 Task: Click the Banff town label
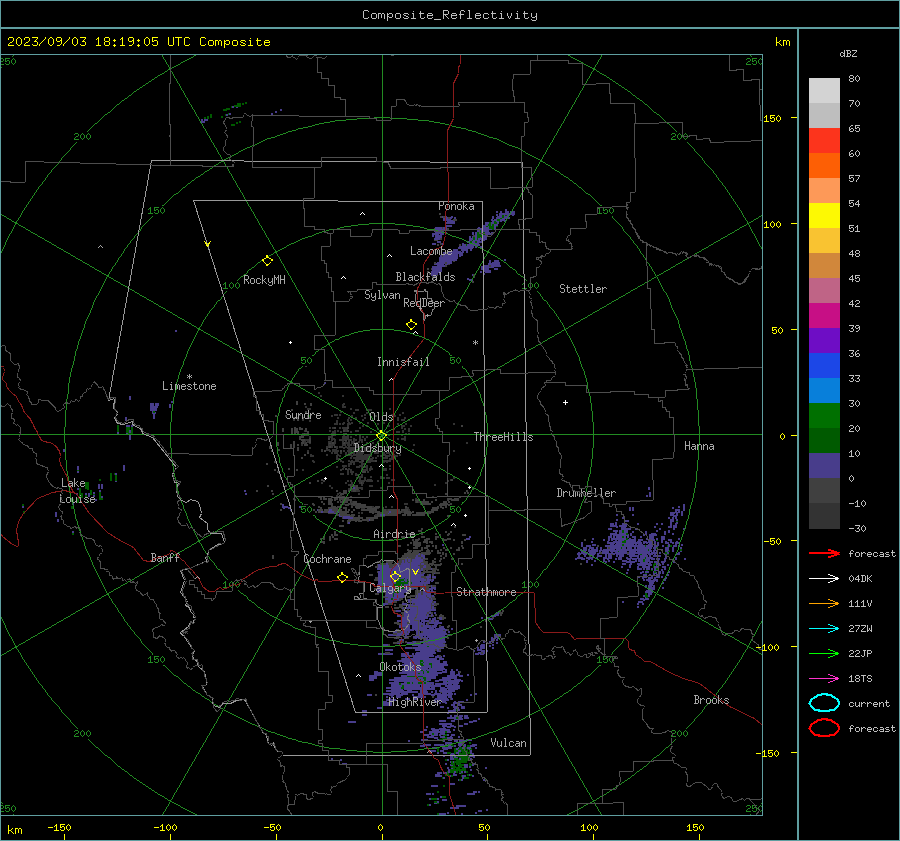(165, 558)
